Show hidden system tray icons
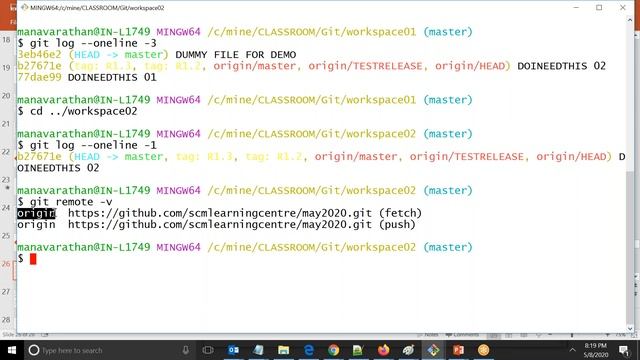This screenshot has width=640, height=360. tap(572, 350)
